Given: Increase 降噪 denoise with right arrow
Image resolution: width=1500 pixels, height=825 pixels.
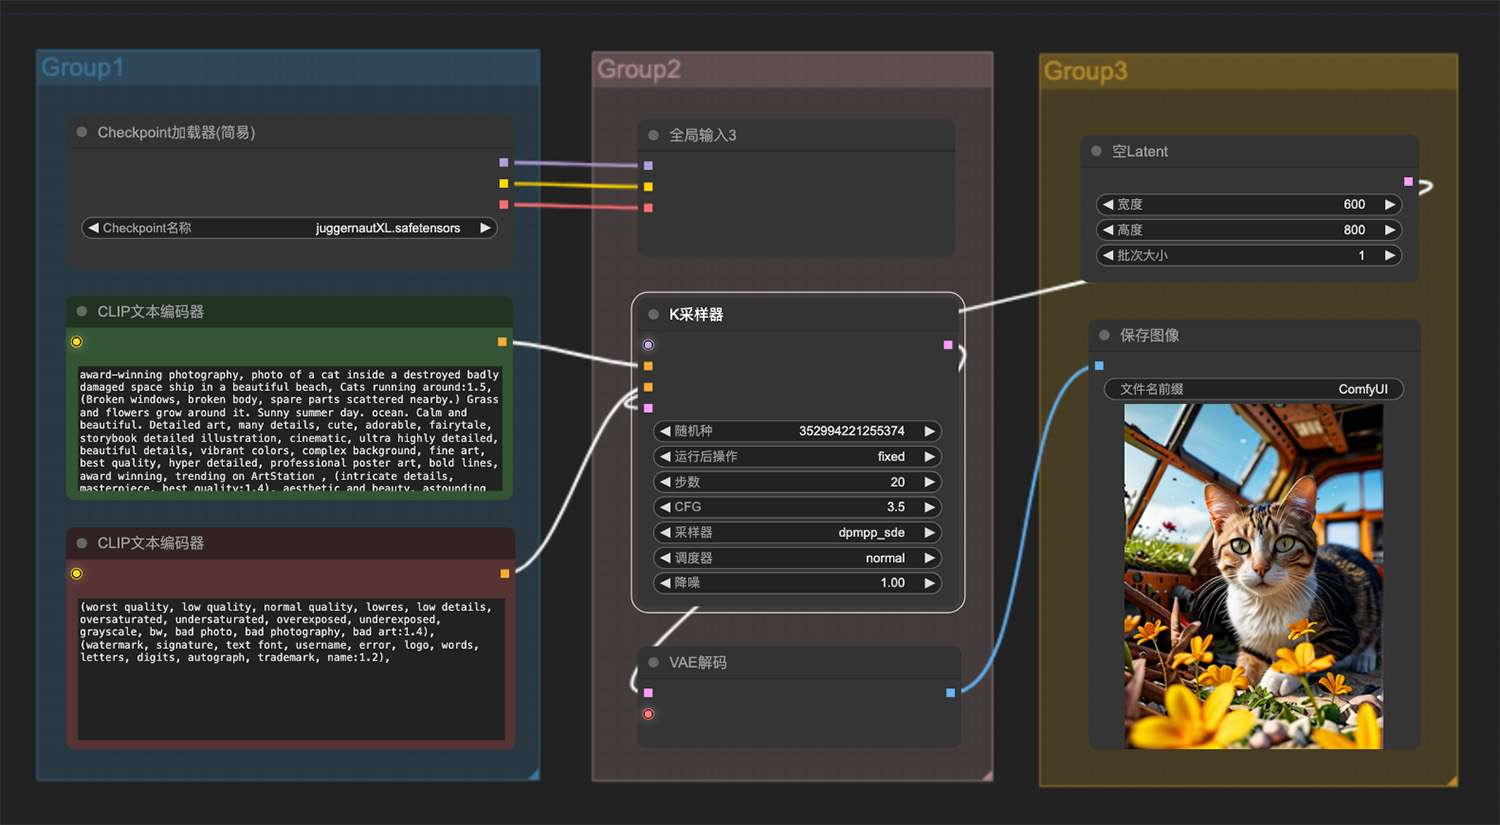Looking at the screenshot, I should click(929, 582).
